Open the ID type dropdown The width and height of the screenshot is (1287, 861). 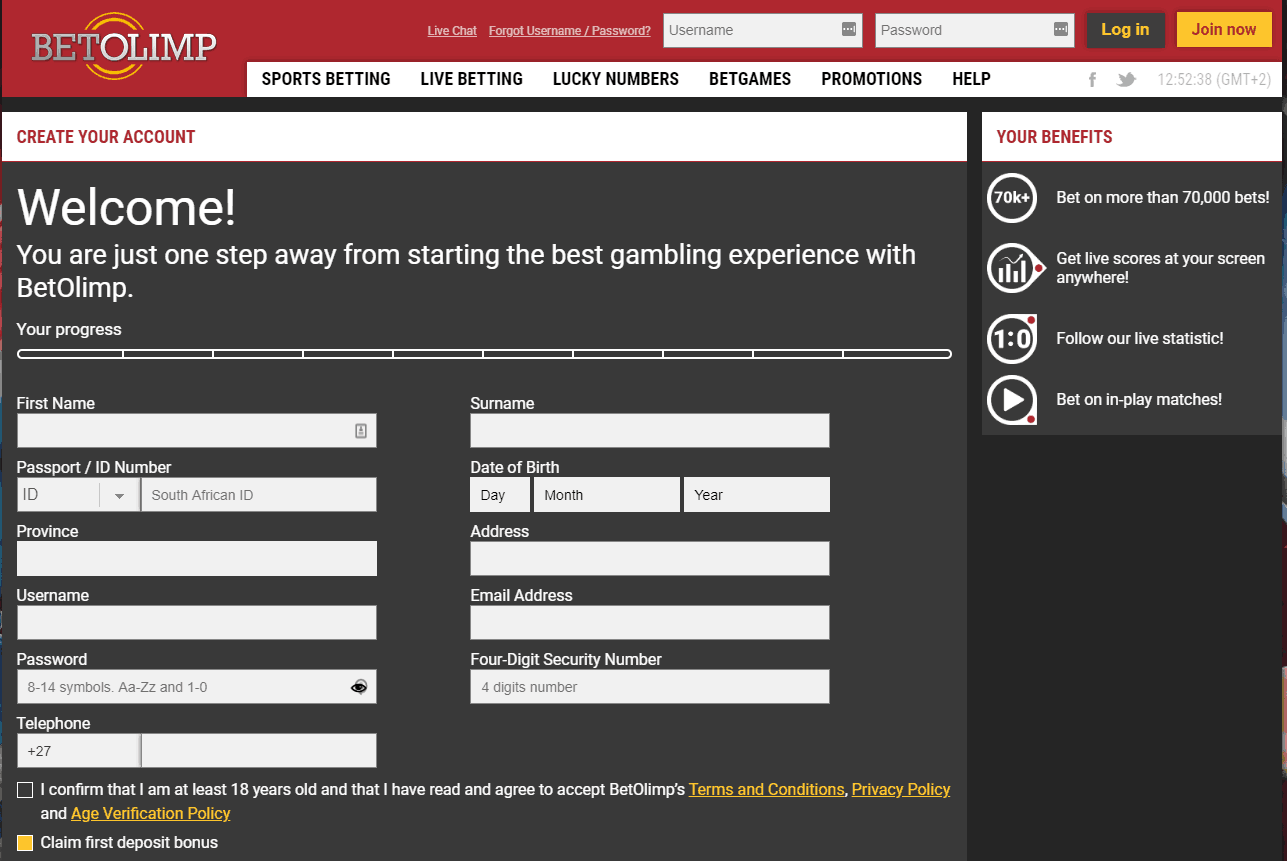(x=78, y=495)
